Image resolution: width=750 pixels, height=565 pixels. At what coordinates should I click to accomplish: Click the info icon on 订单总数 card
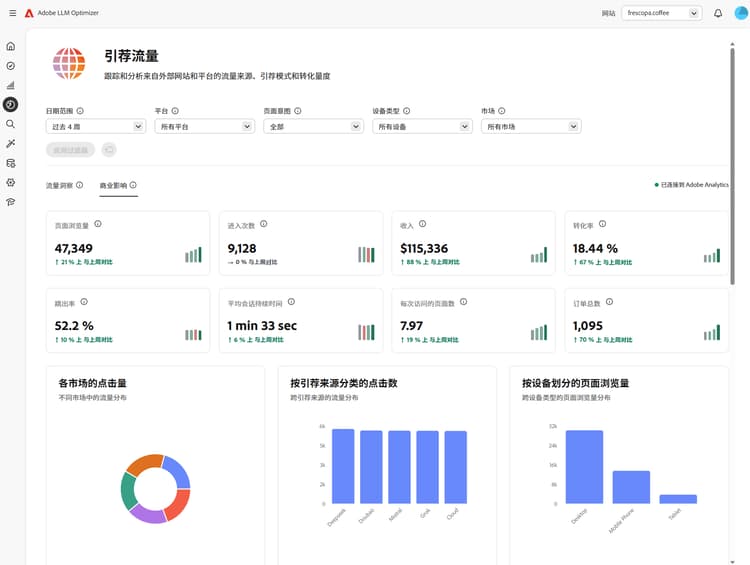point(609,301)
